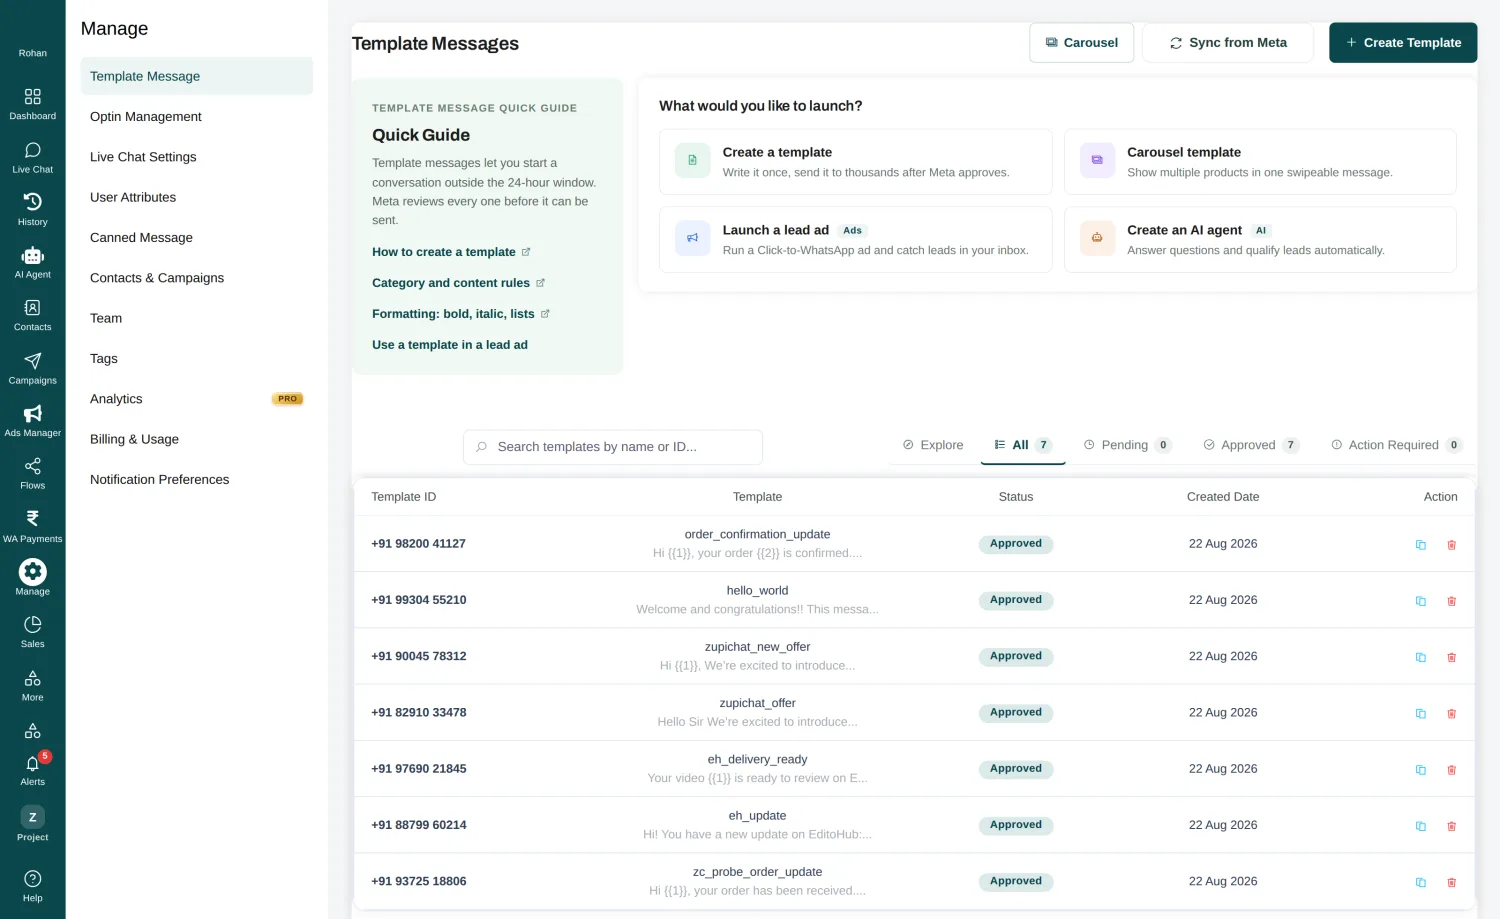Screen dimensions: 1500x919
Task: Open Optin Management menu item
Action: coord(196,116)
